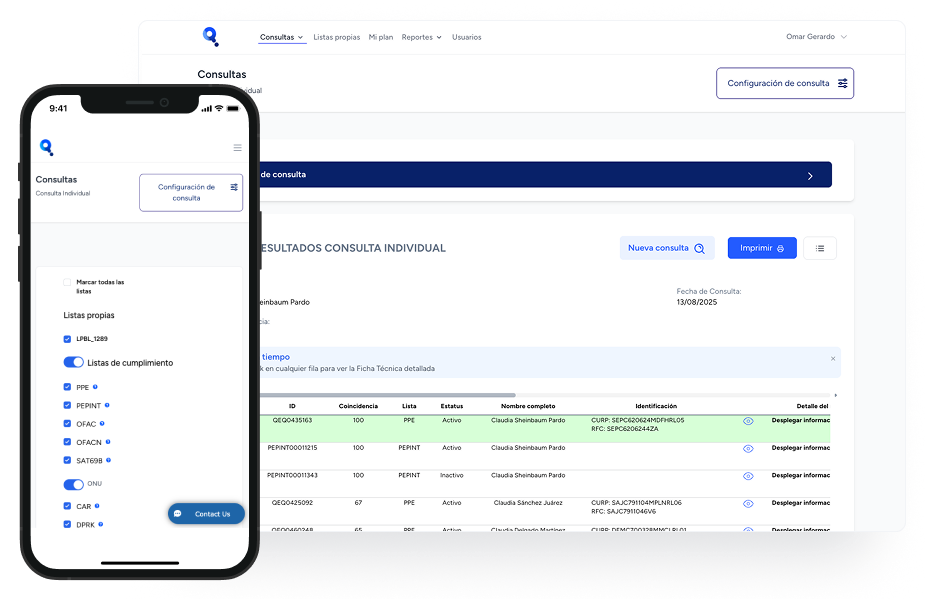
Task: Open the mobile hamburger menu
Action: pos(237,148)
